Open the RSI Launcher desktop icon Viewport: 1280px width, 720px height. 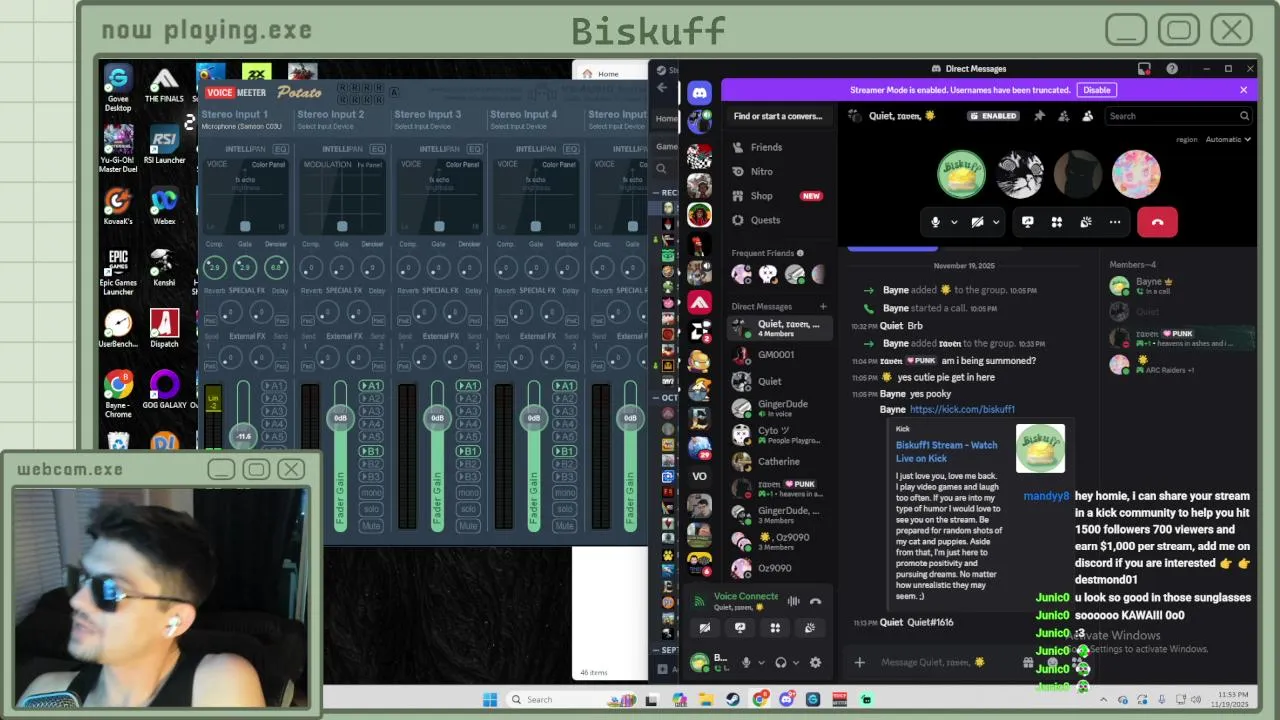click(164, 144)
